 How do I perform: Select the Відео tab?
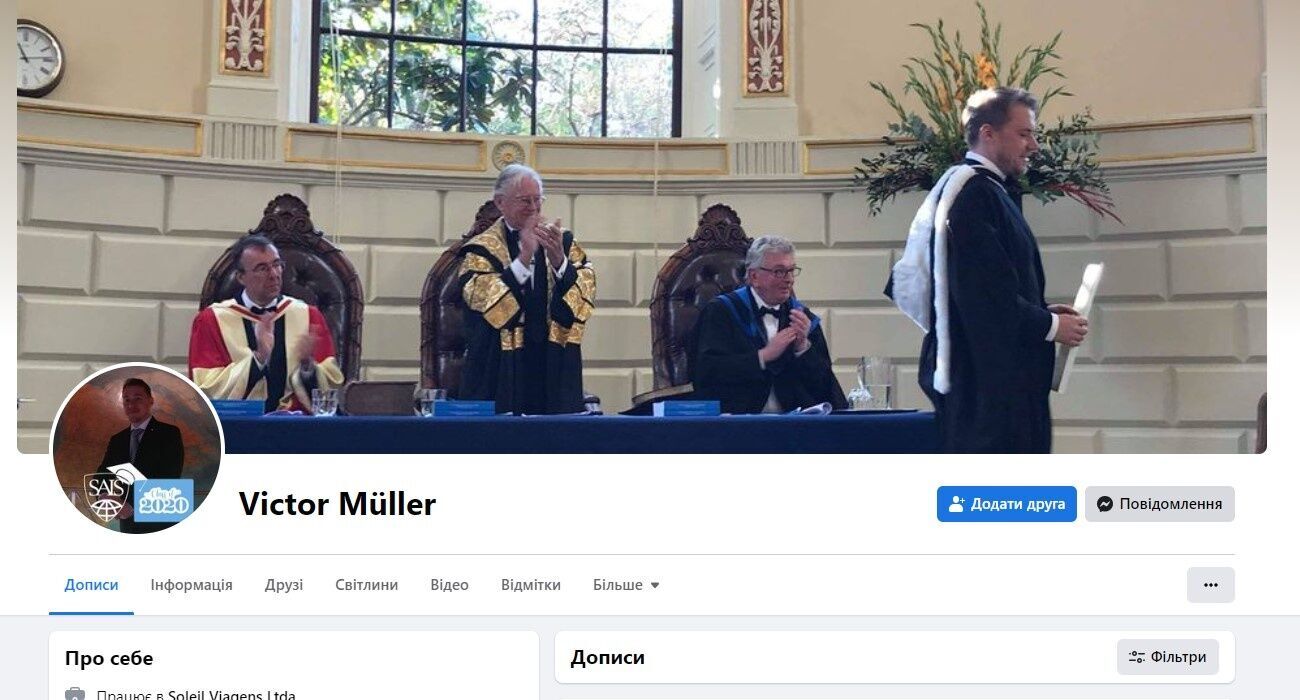click(449, 585)
